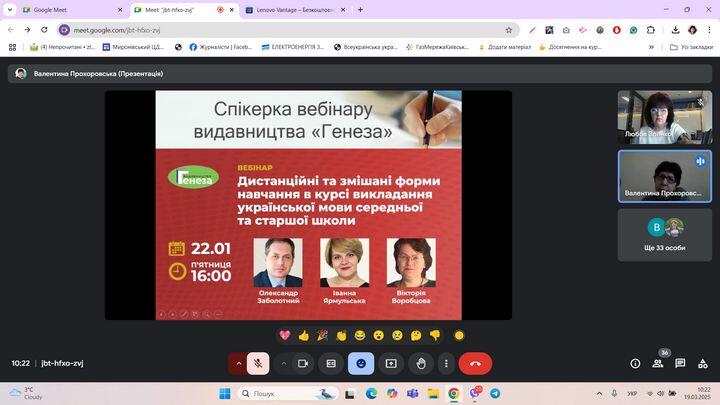The height and width of the screenshot is (405, 720).
Task: Open Любов video tile
Action: [664, 117]
